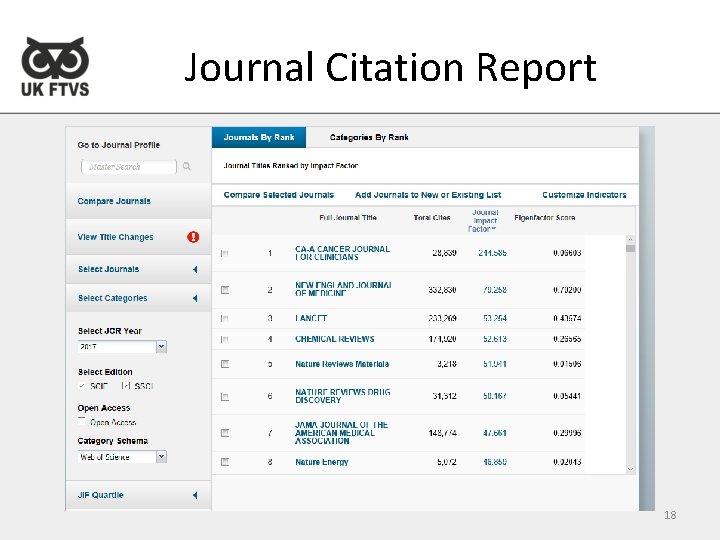Focus the Master Search input field
The image size is (720, 540).
coord(129,167)
